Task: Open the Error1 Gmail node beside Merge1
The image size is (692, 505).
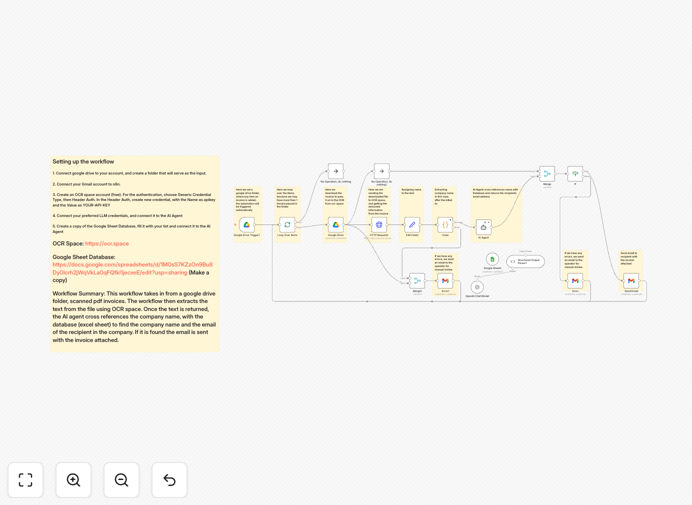Action: coord(445,281)
